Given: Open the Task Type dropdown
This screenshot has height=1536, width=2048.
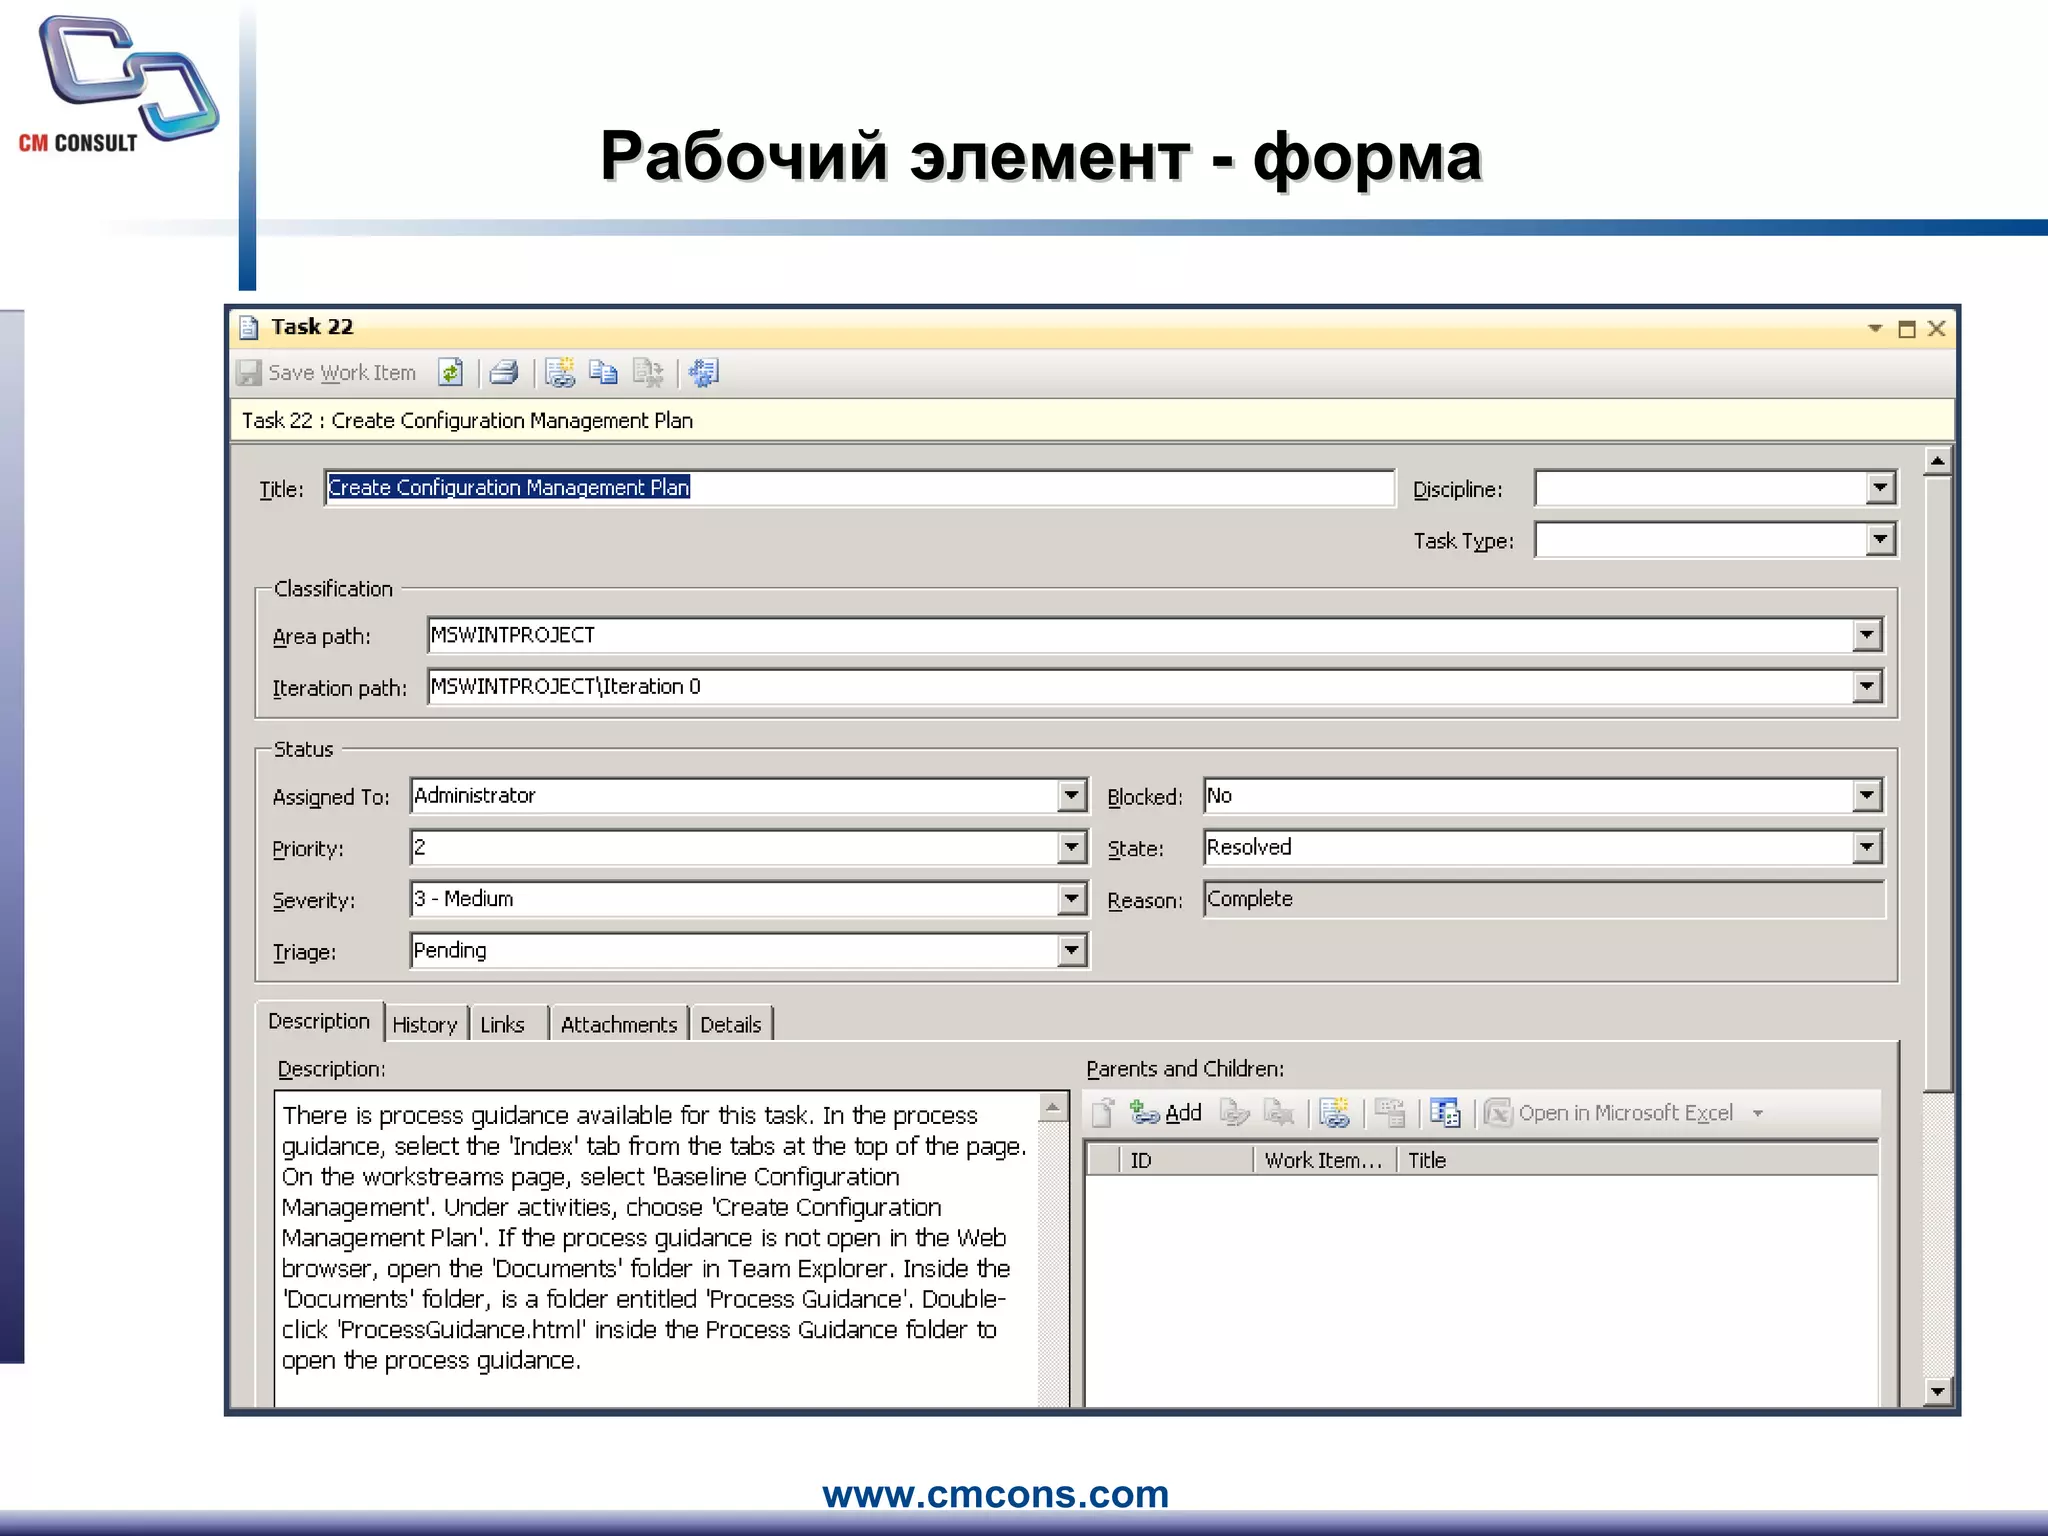Looking at the screenshot, I should tap(1880, 540).
